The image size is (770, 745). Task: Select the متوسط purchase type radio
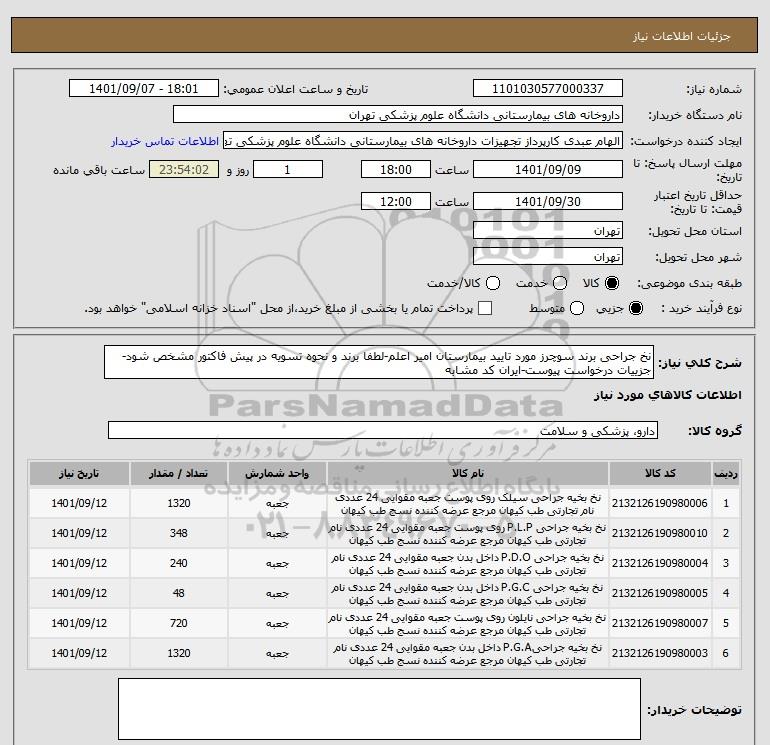click(x=577, y=308)
